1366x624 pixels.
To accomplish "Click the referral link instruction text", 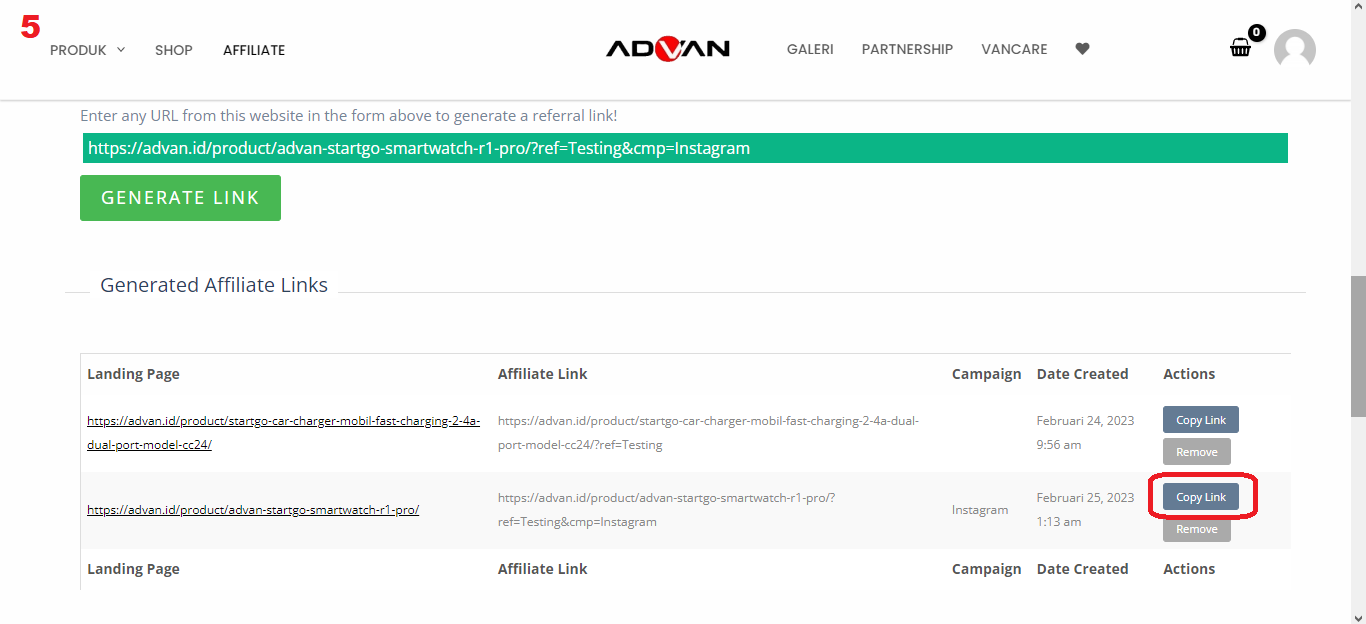I will [348, 116].
